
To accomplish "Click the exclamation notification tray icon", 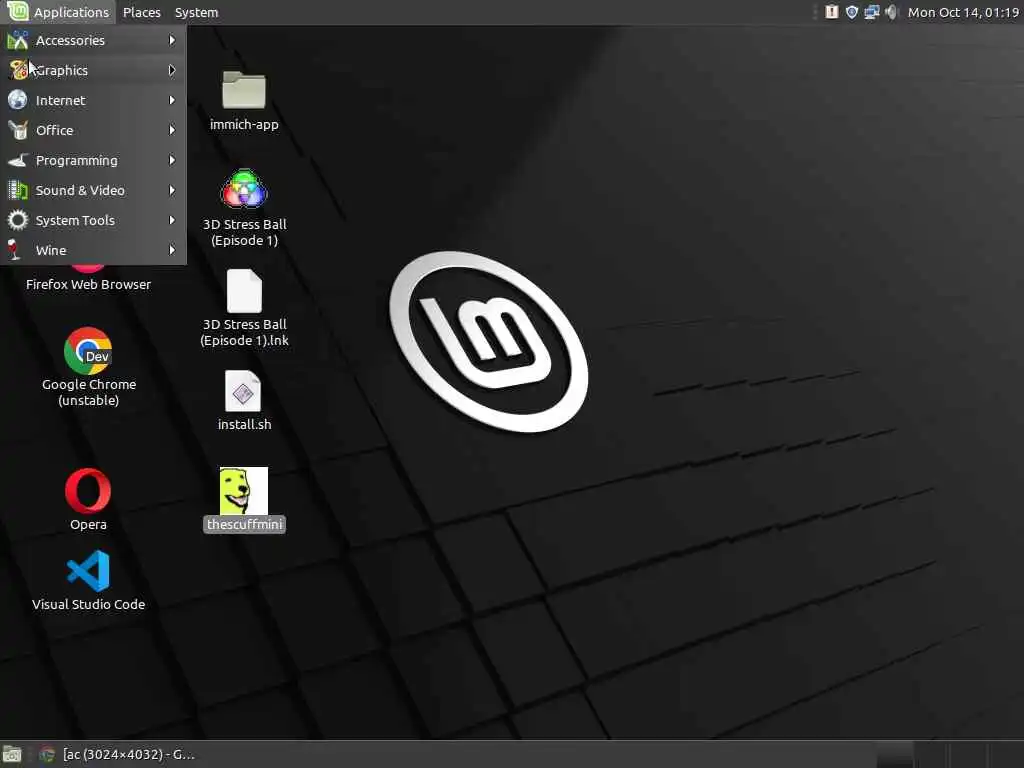I will (831, 12).
